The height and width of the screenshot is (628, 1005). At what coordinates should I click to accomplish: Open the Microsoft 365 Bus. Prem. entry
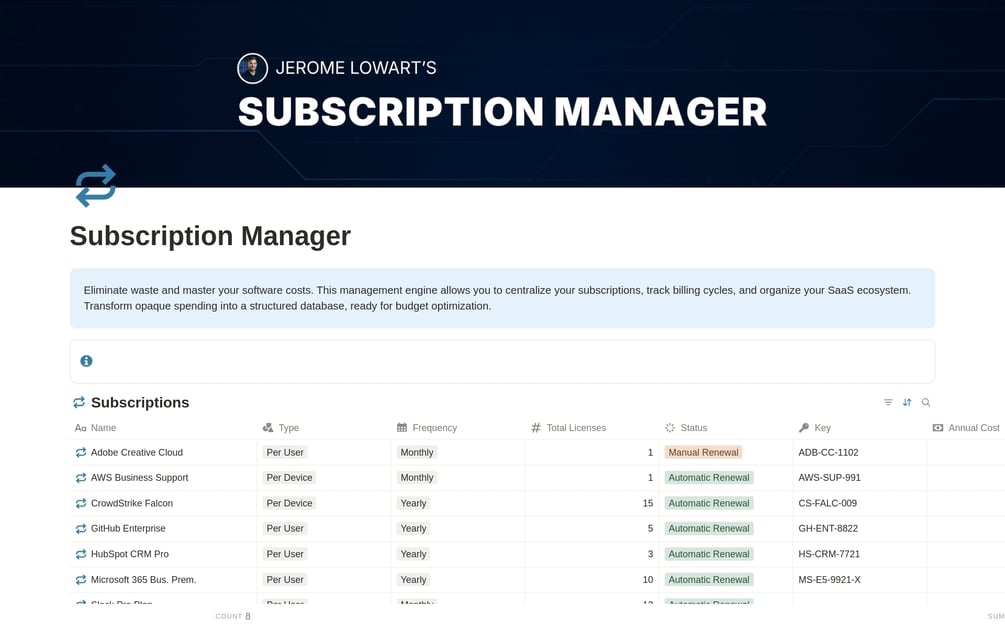tap(144, 580)
